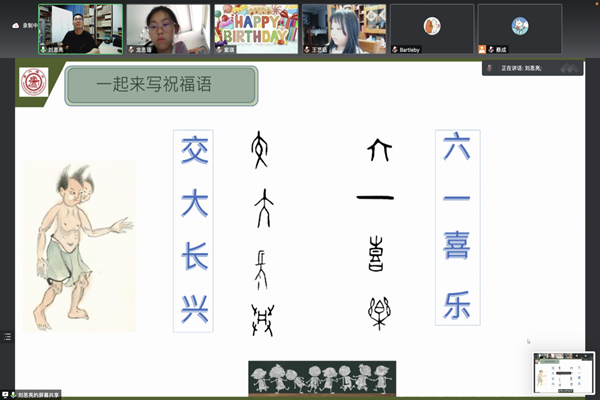Click the green slide title banner
This screenshot has height=400, width=600.
pyautogui.click(x=161, y=85)
